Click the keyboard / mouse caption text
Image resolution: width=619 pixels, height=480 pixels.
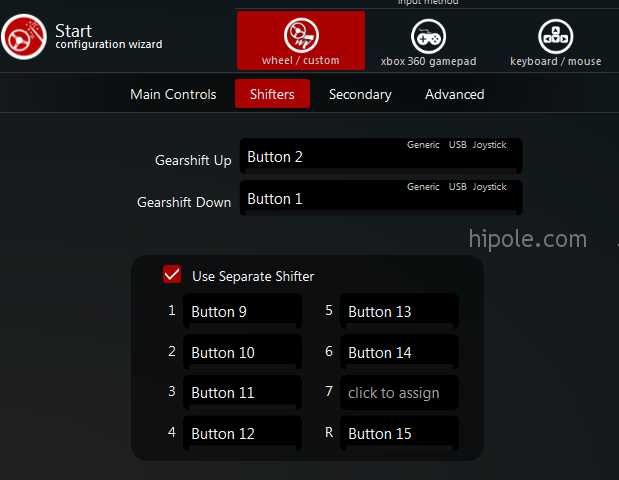click(555, 62)
